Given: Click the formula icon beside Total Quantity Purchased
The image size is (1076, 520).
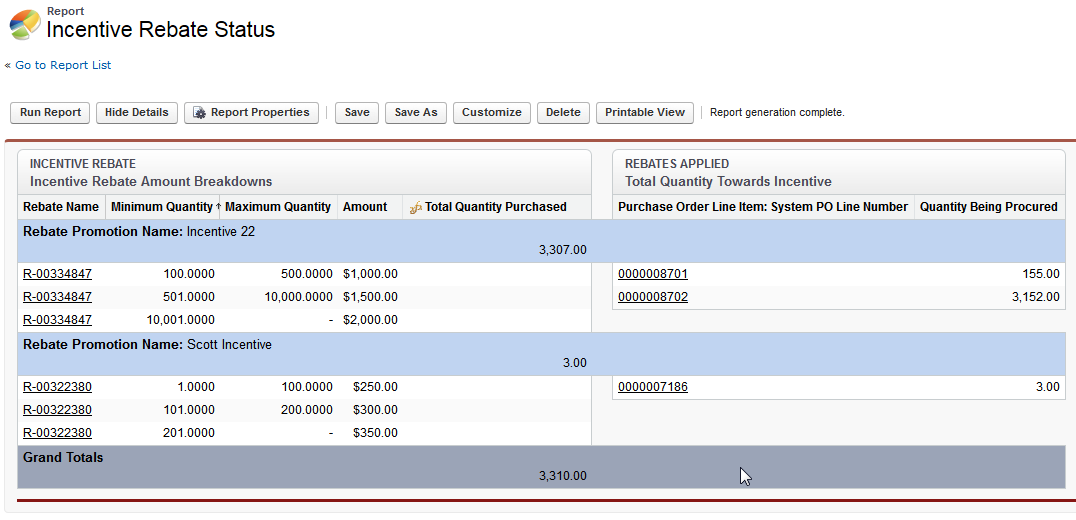Looking at the screenshot, I should pos(415,208).
